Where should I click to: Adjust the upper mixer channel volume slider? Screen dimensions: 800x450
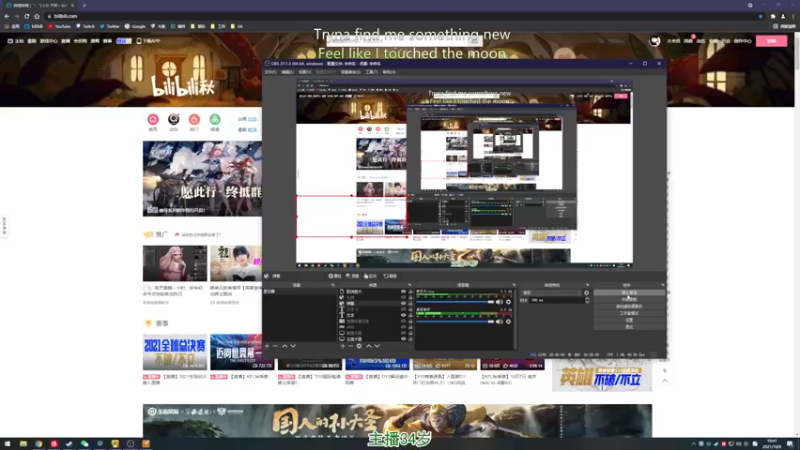[455, 302]
